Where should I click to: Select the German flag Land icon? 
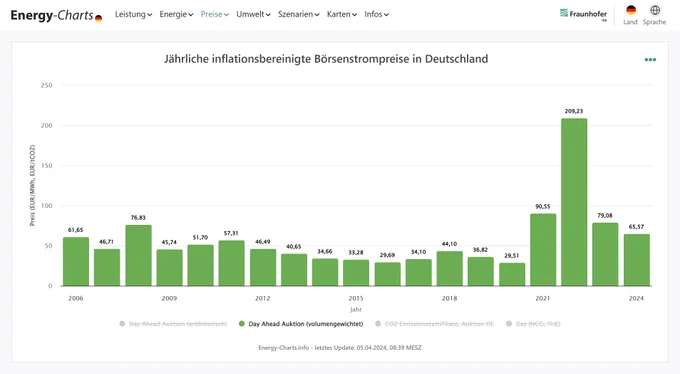(631, 10)
